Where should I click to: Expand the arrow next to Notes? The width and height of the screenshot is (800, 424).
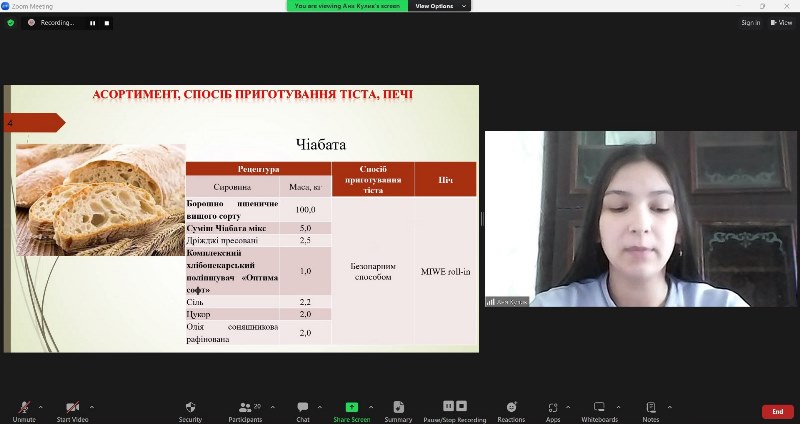click(669, 407)
